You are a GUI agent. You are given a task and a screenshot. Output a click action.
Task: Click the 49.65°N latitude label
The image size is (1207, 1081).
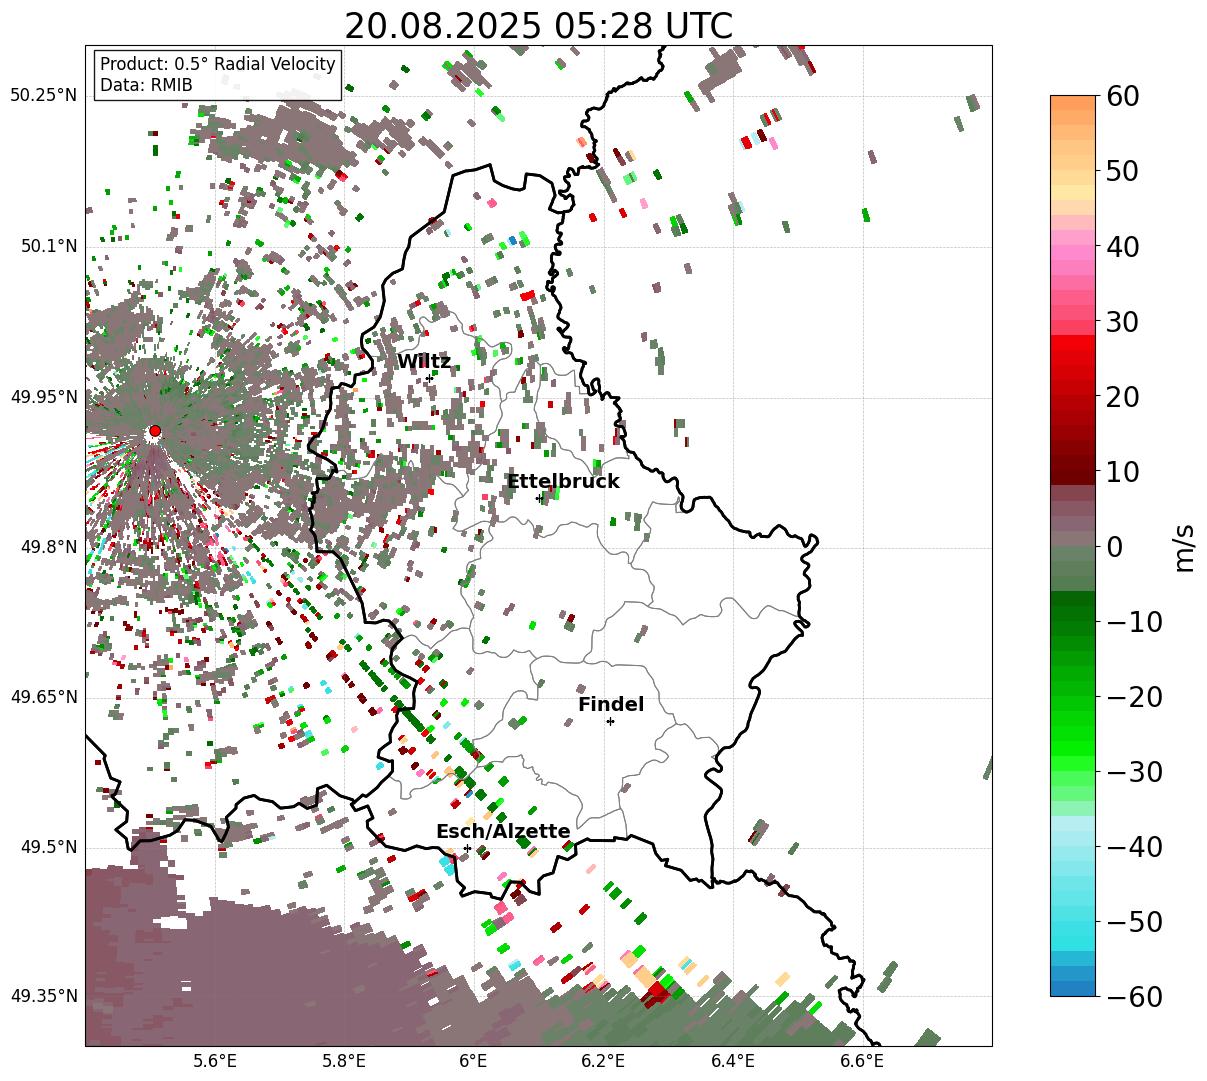(x=43, y=697)
